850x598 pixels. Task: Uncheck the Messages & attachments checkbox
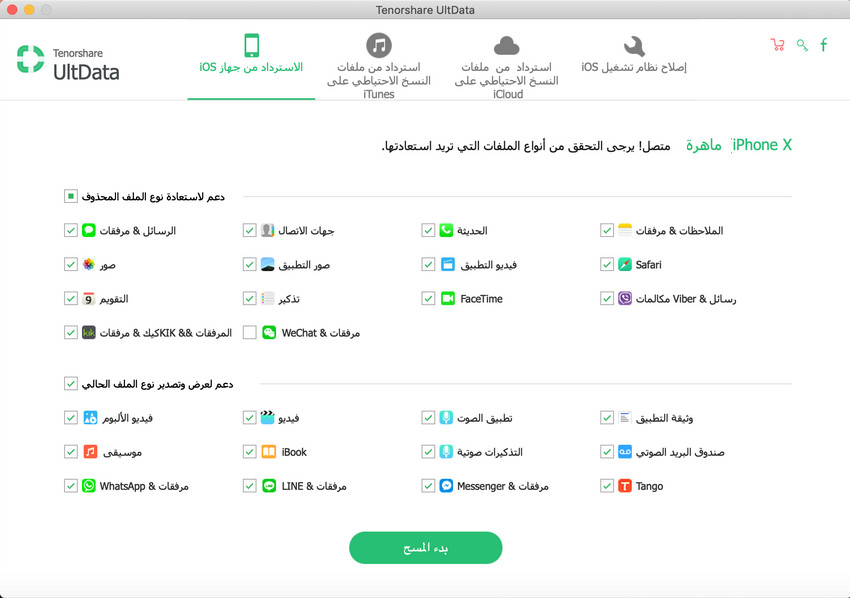point(71,230)
